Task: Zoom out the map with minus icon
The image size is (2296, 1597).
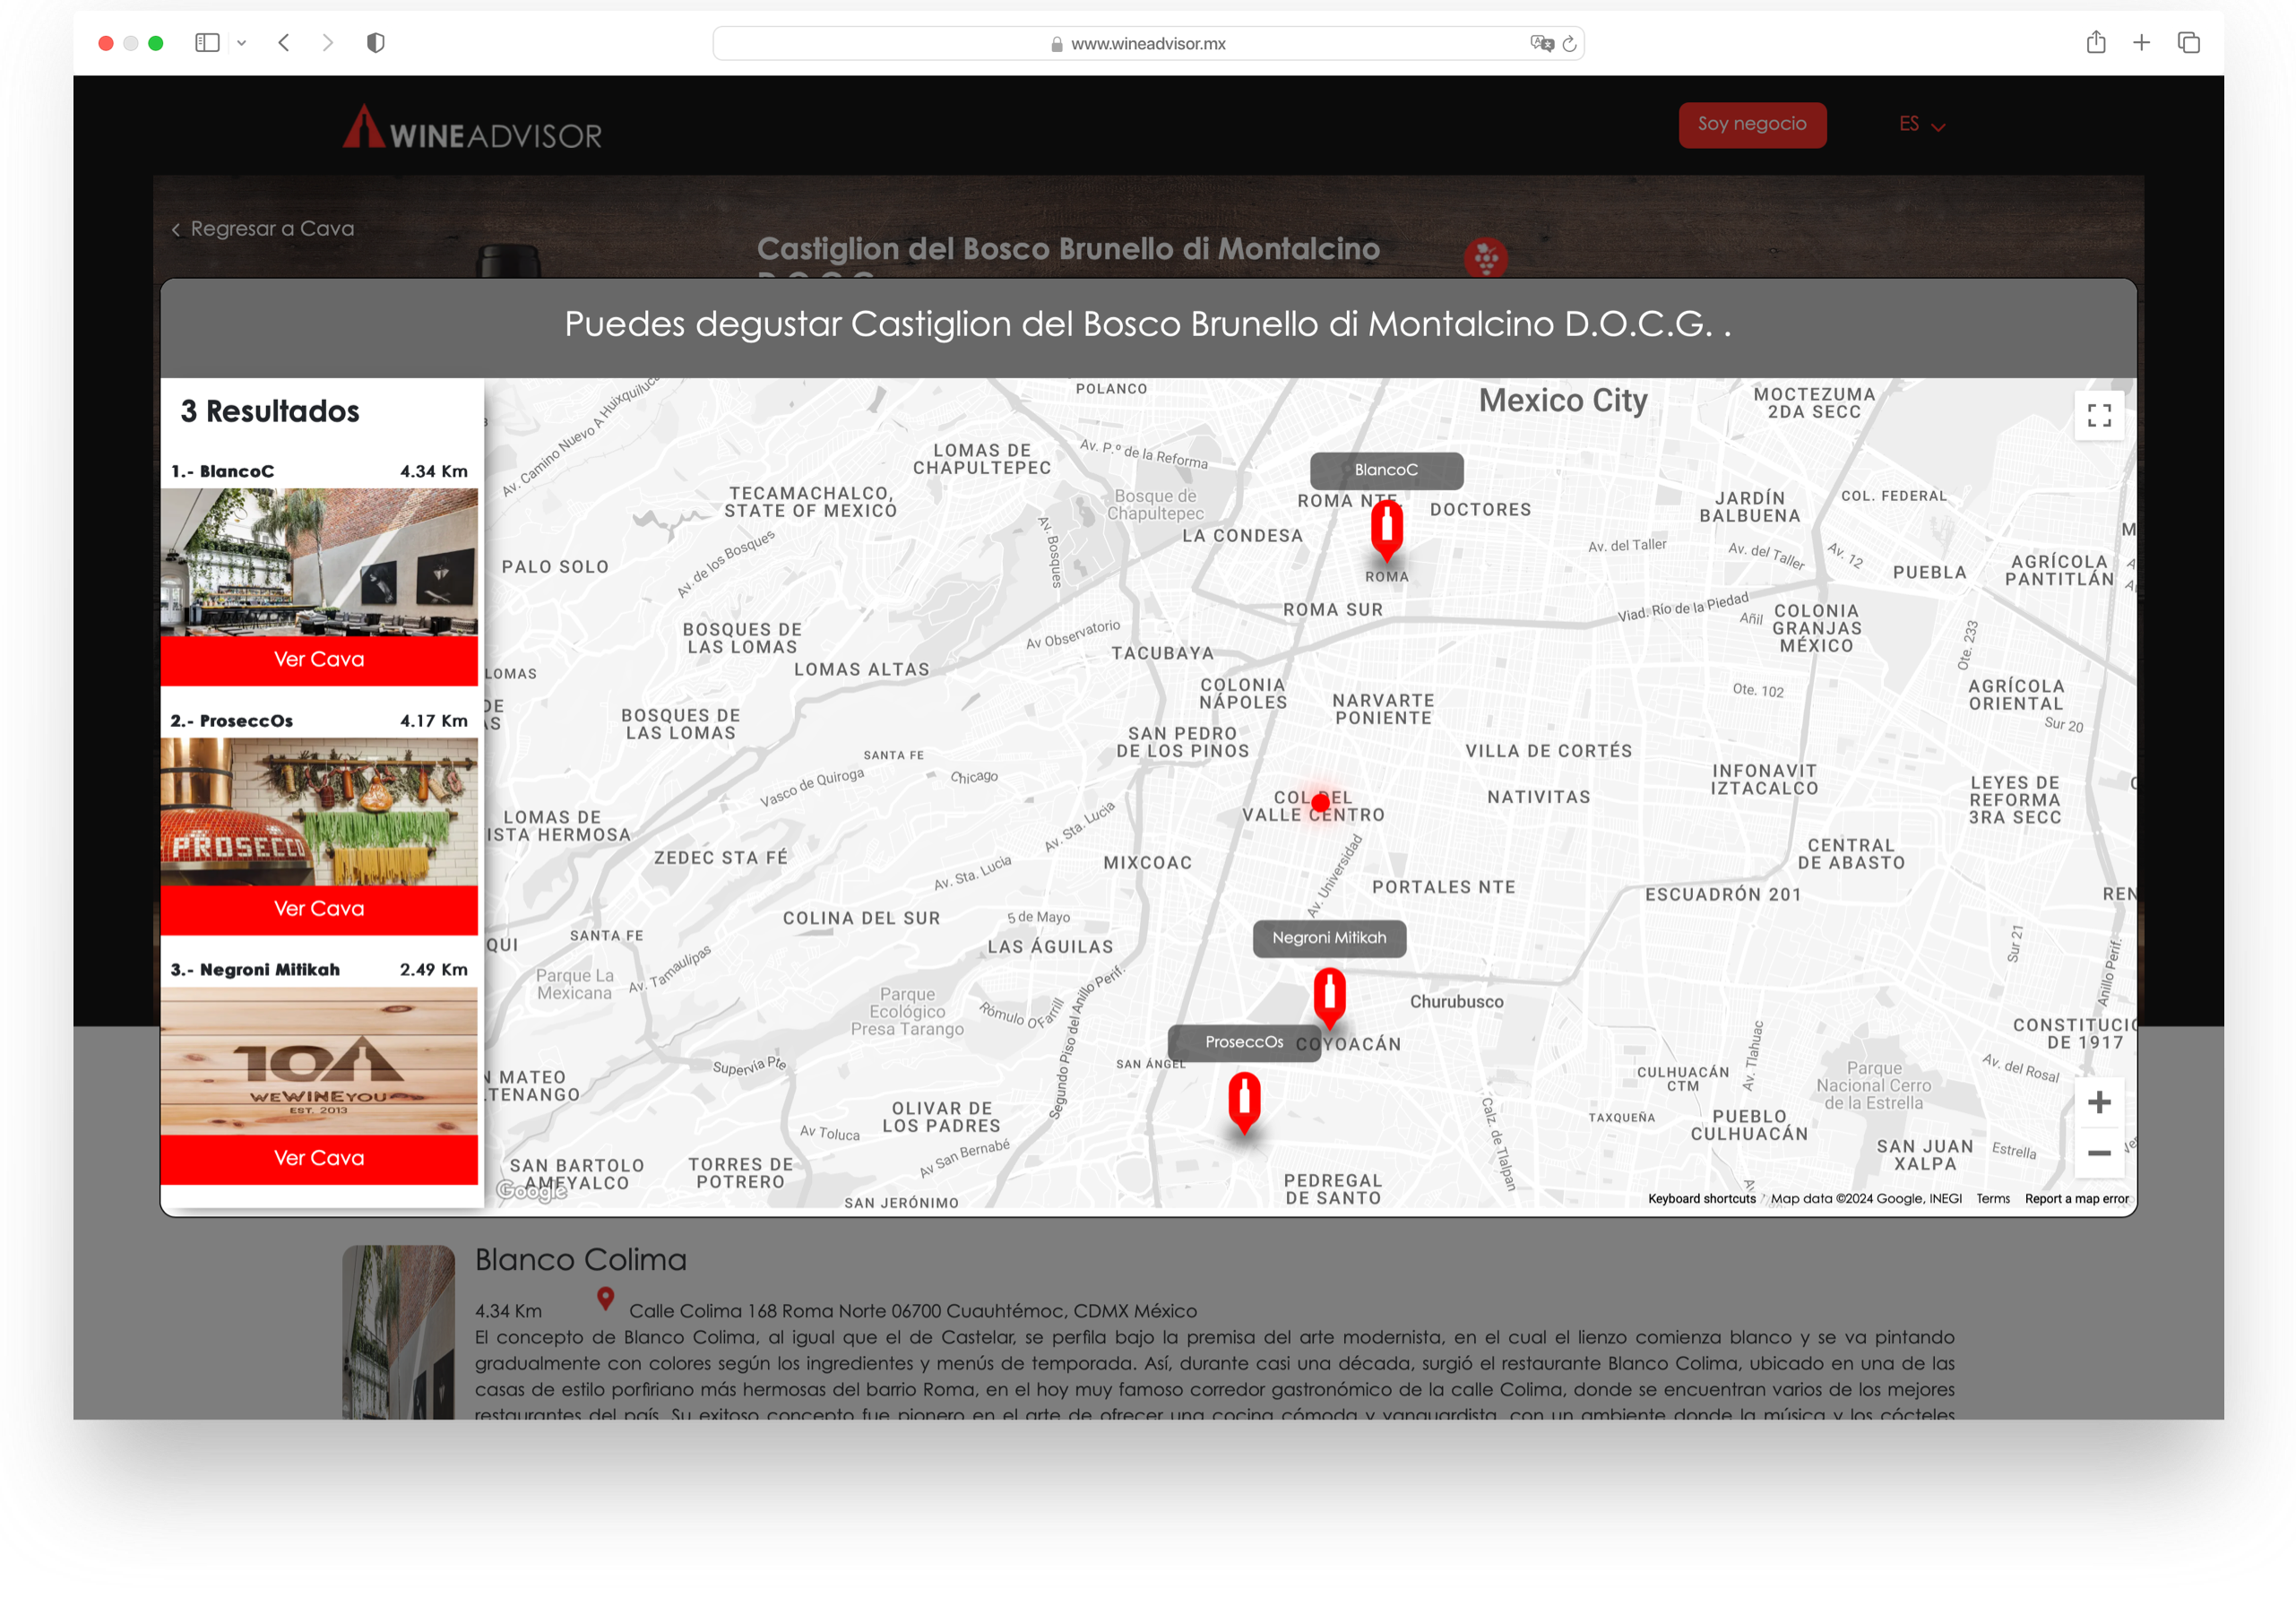Action: click(x=2099, y=1153)
